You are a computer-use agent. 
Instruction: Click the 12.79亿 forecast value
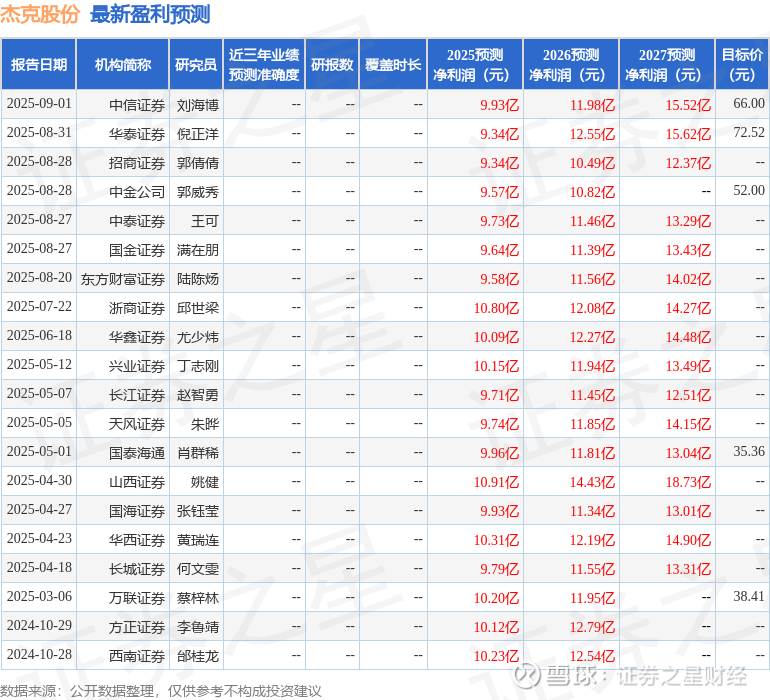pos(592,627)
